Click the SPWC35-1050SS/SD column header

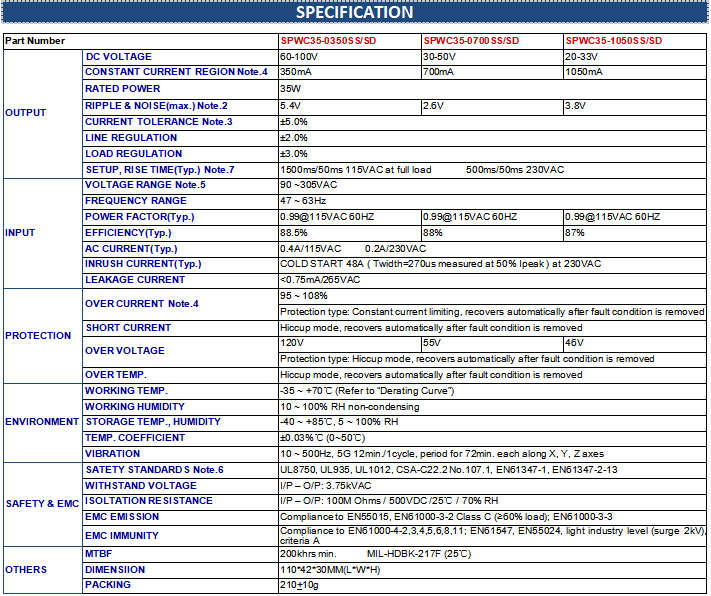click(x=613, y=41)
